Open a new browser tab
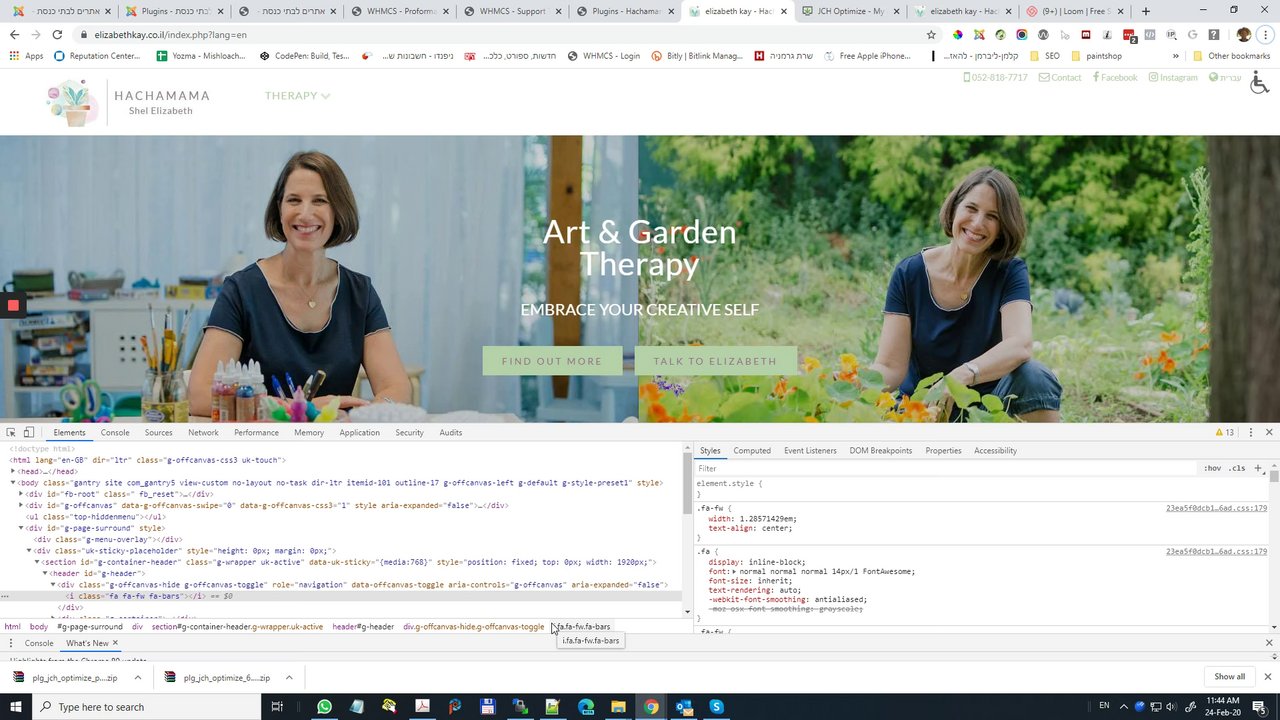The image size is (1280, 720). pos(1145,11)
